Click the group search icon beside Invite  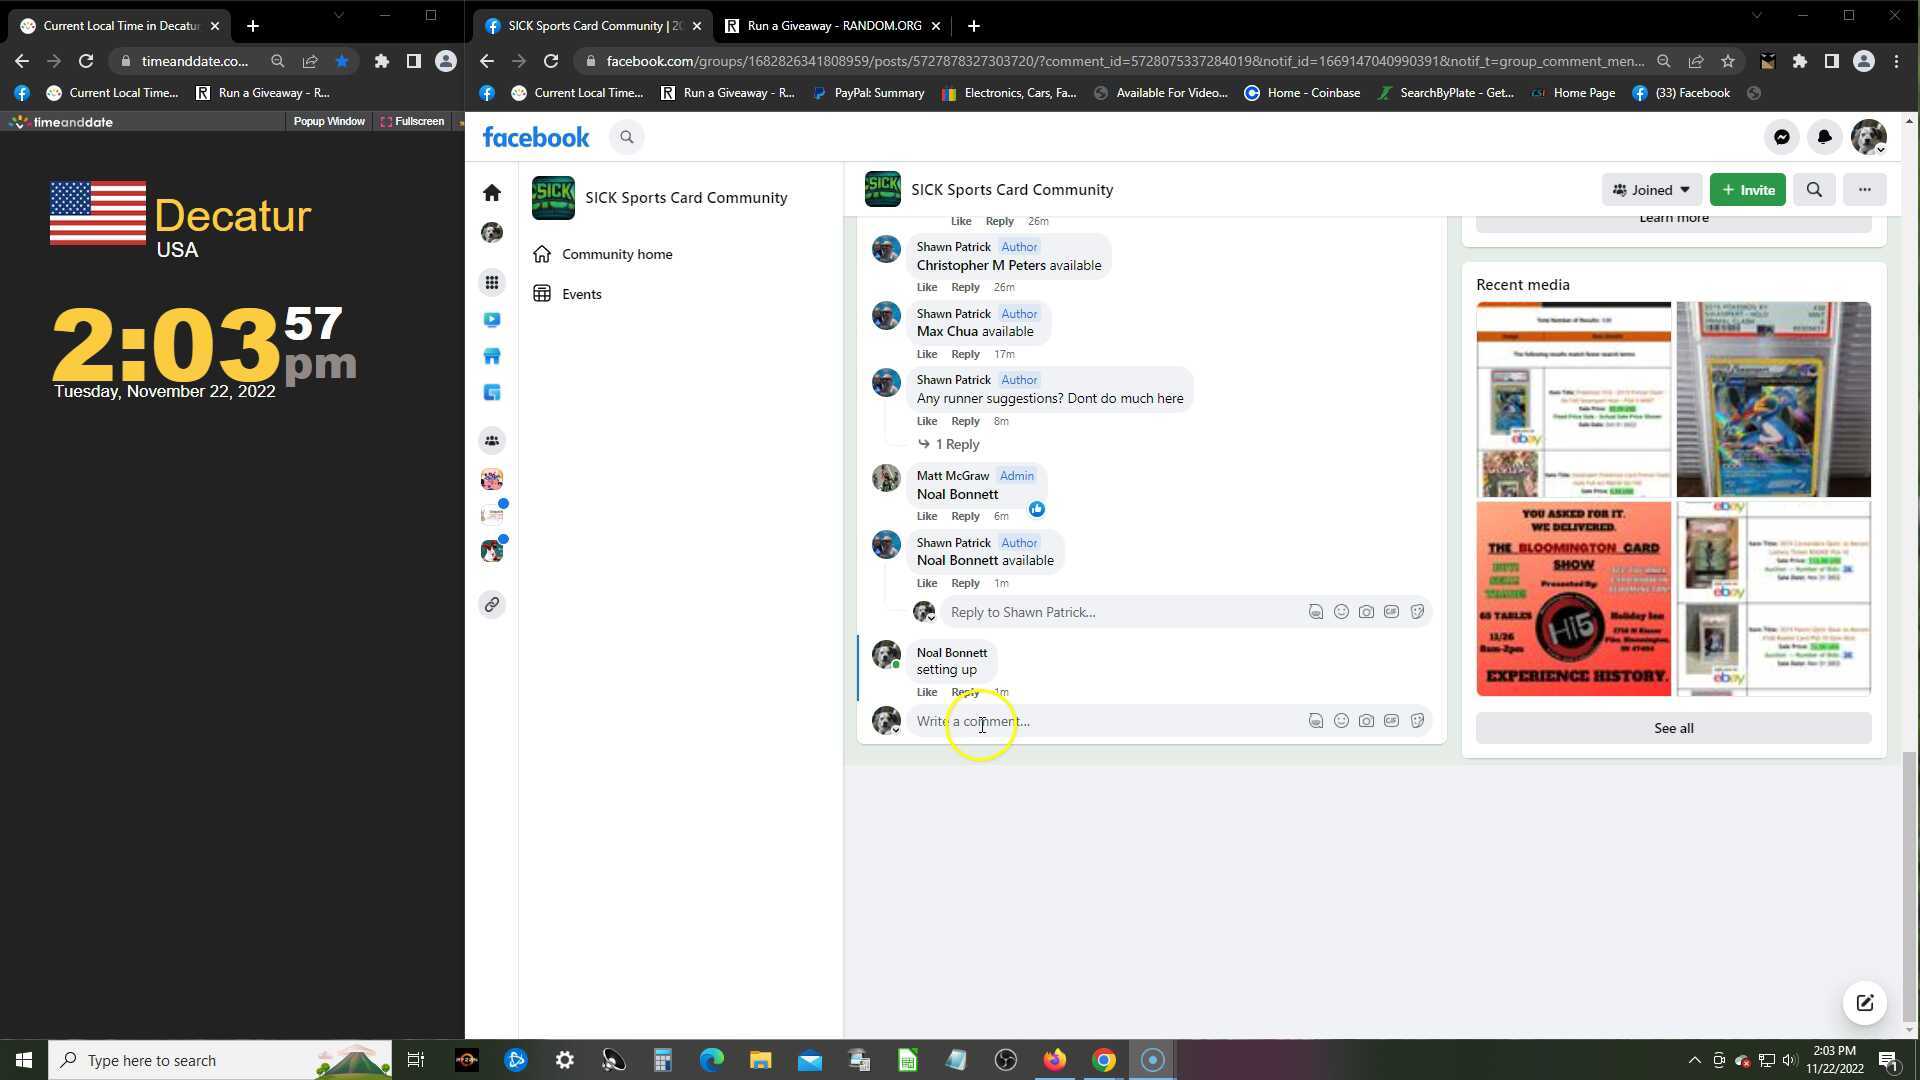pos(1814,190)
